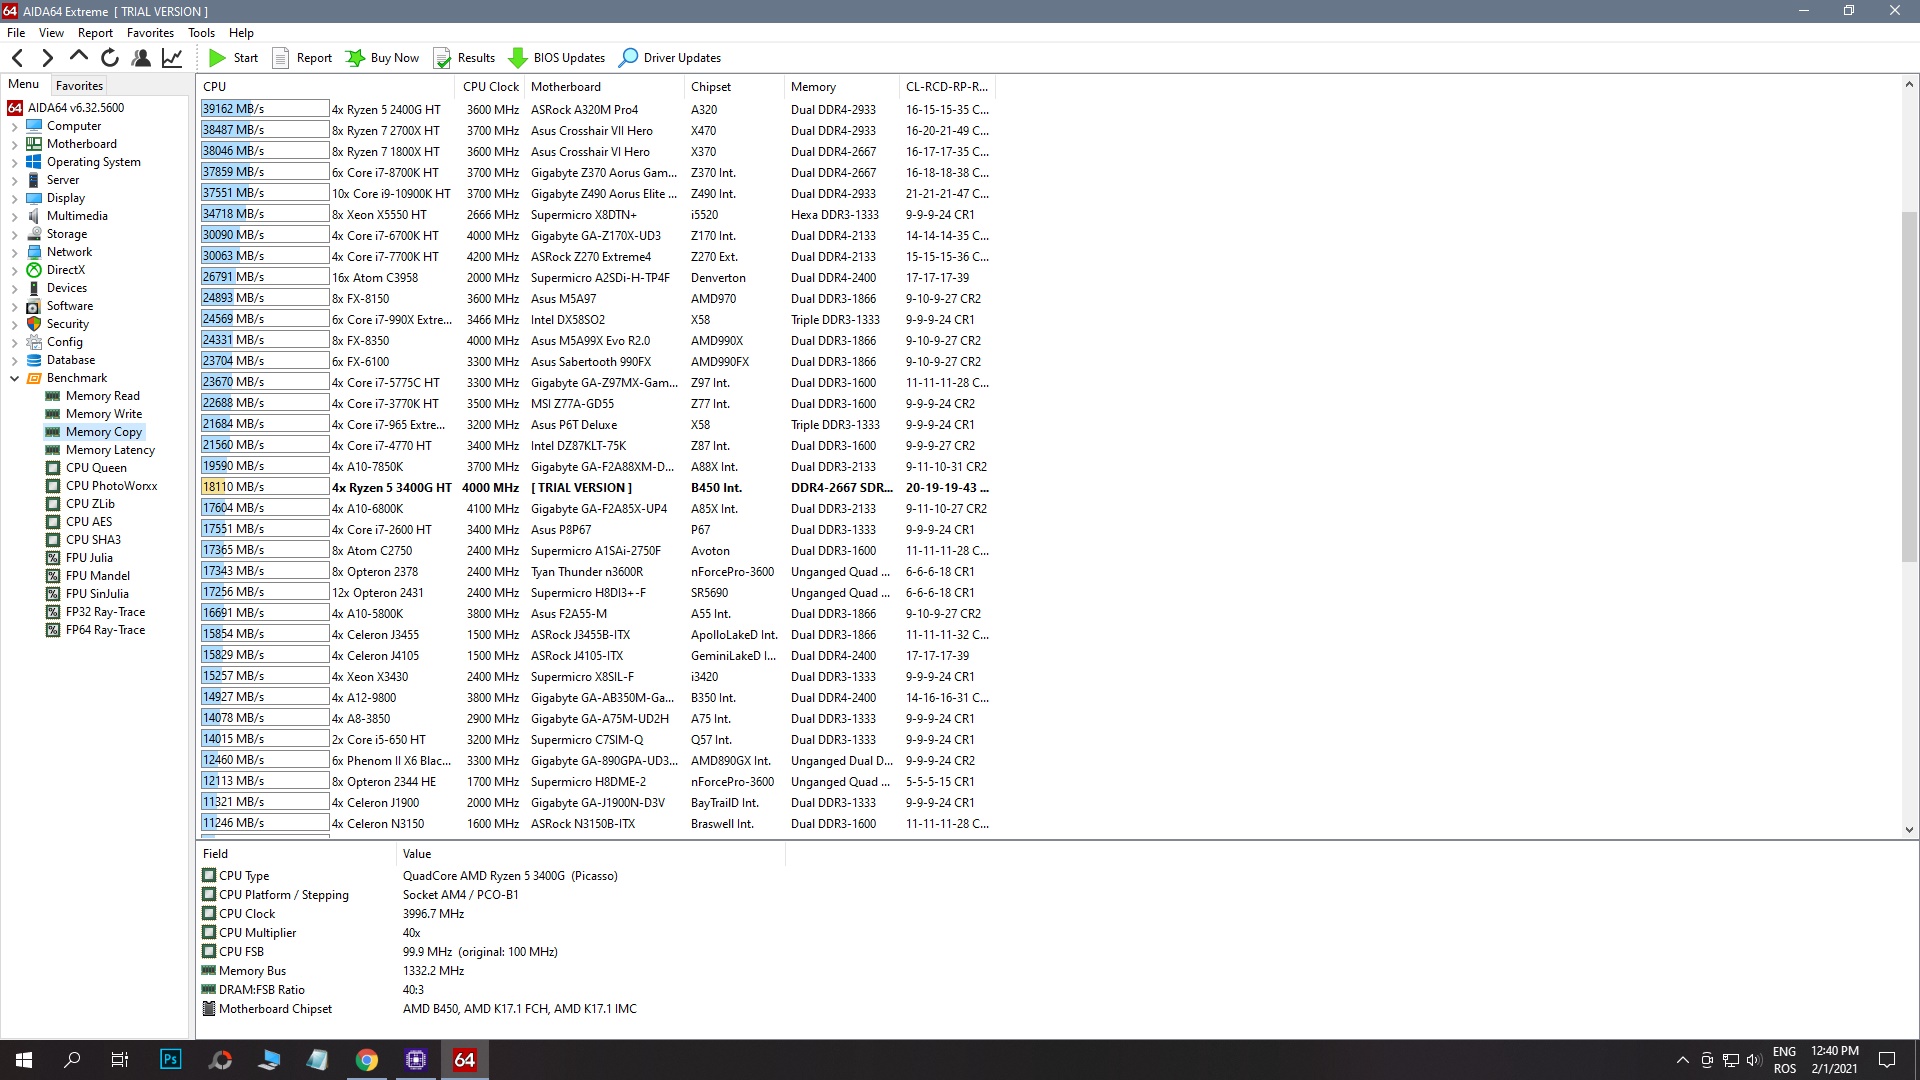Click scroll-down arrow of results list
The height and width of the screenshot is (1080, 1920).
(x=1909, y=829)
